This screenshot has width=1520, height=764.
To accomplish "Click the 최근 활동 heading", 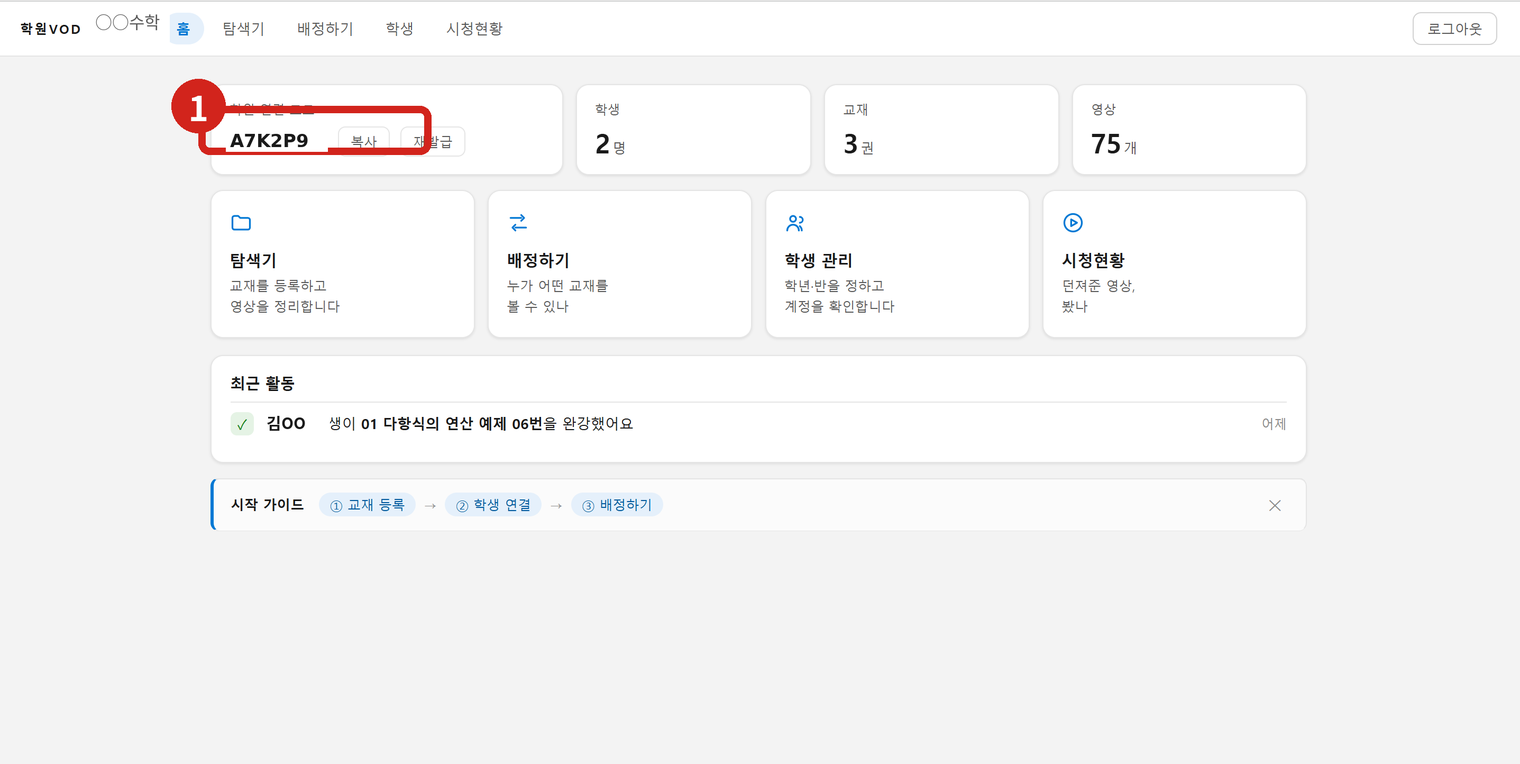I will 263,384.
